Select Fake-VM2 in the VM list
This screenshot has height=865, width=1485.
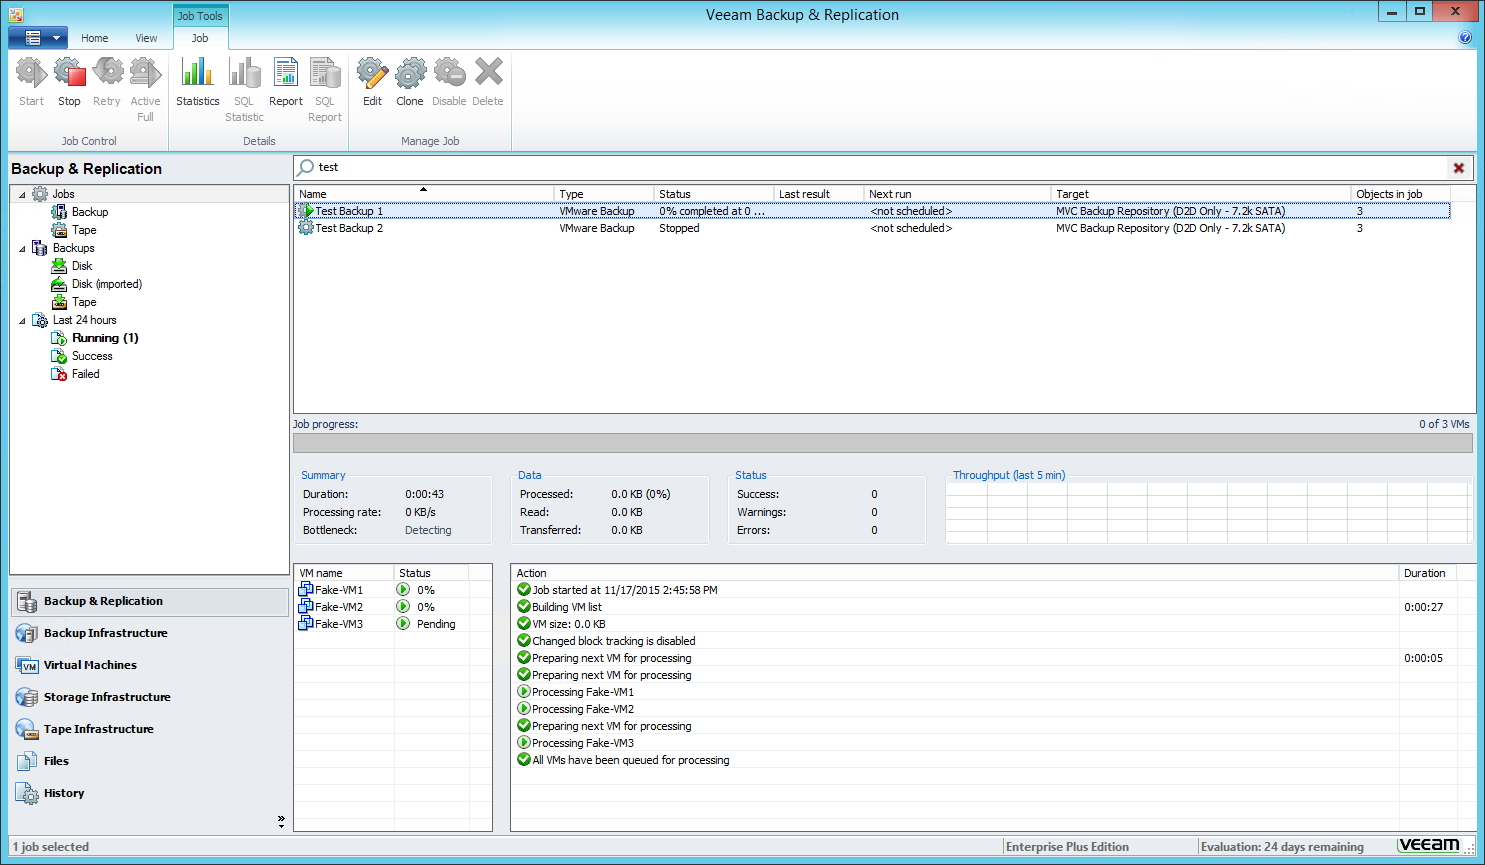[339, 607]
